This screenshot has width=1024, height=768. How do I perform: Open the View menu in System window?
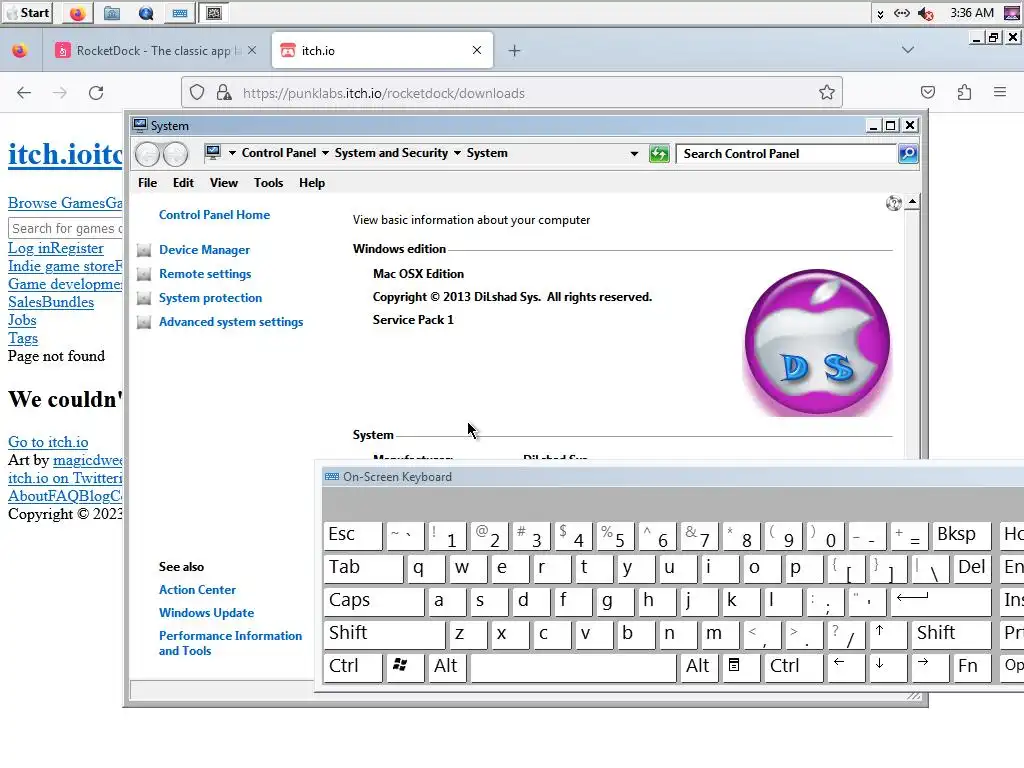coord(223,183)
